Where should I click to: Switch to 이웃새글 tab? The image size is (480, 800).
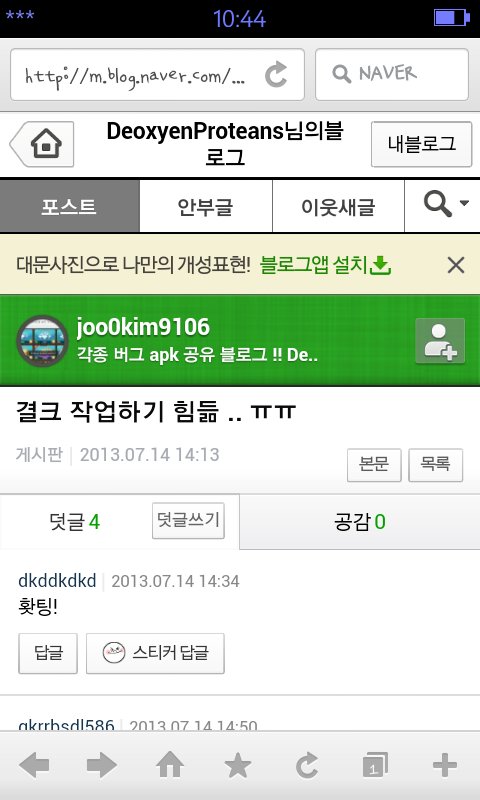click(338, 207)
